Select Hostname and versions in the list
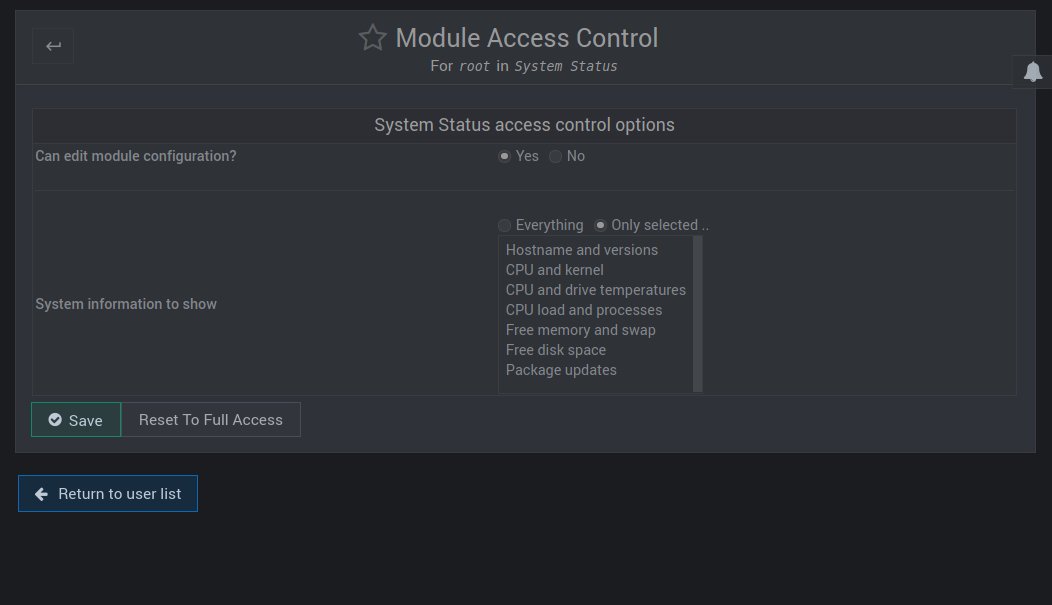The height and width of the screenshot is (605, 1052). (582, 250)
